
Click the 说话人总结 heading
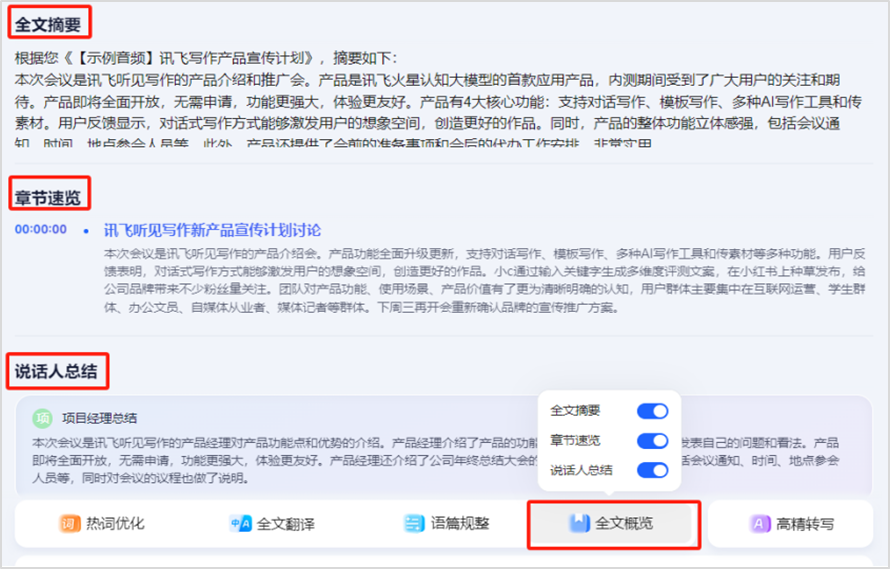tap(56, 371)
